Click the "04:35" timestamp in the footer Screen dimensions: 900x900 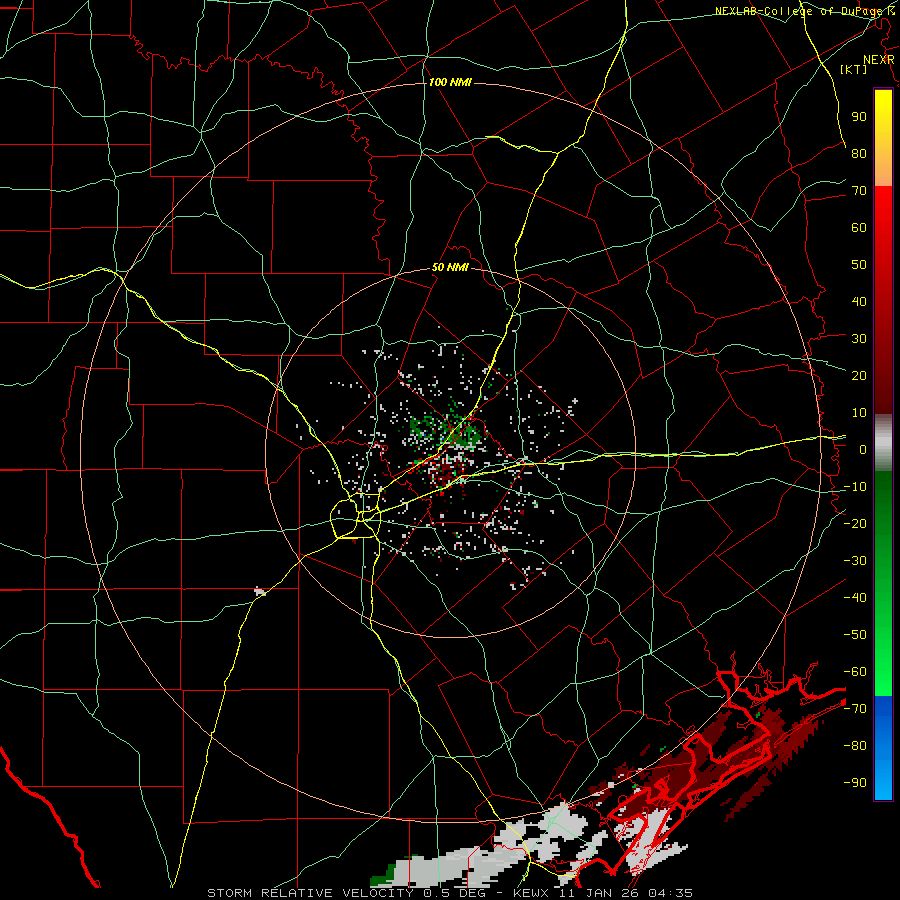[x=670, y=893]
